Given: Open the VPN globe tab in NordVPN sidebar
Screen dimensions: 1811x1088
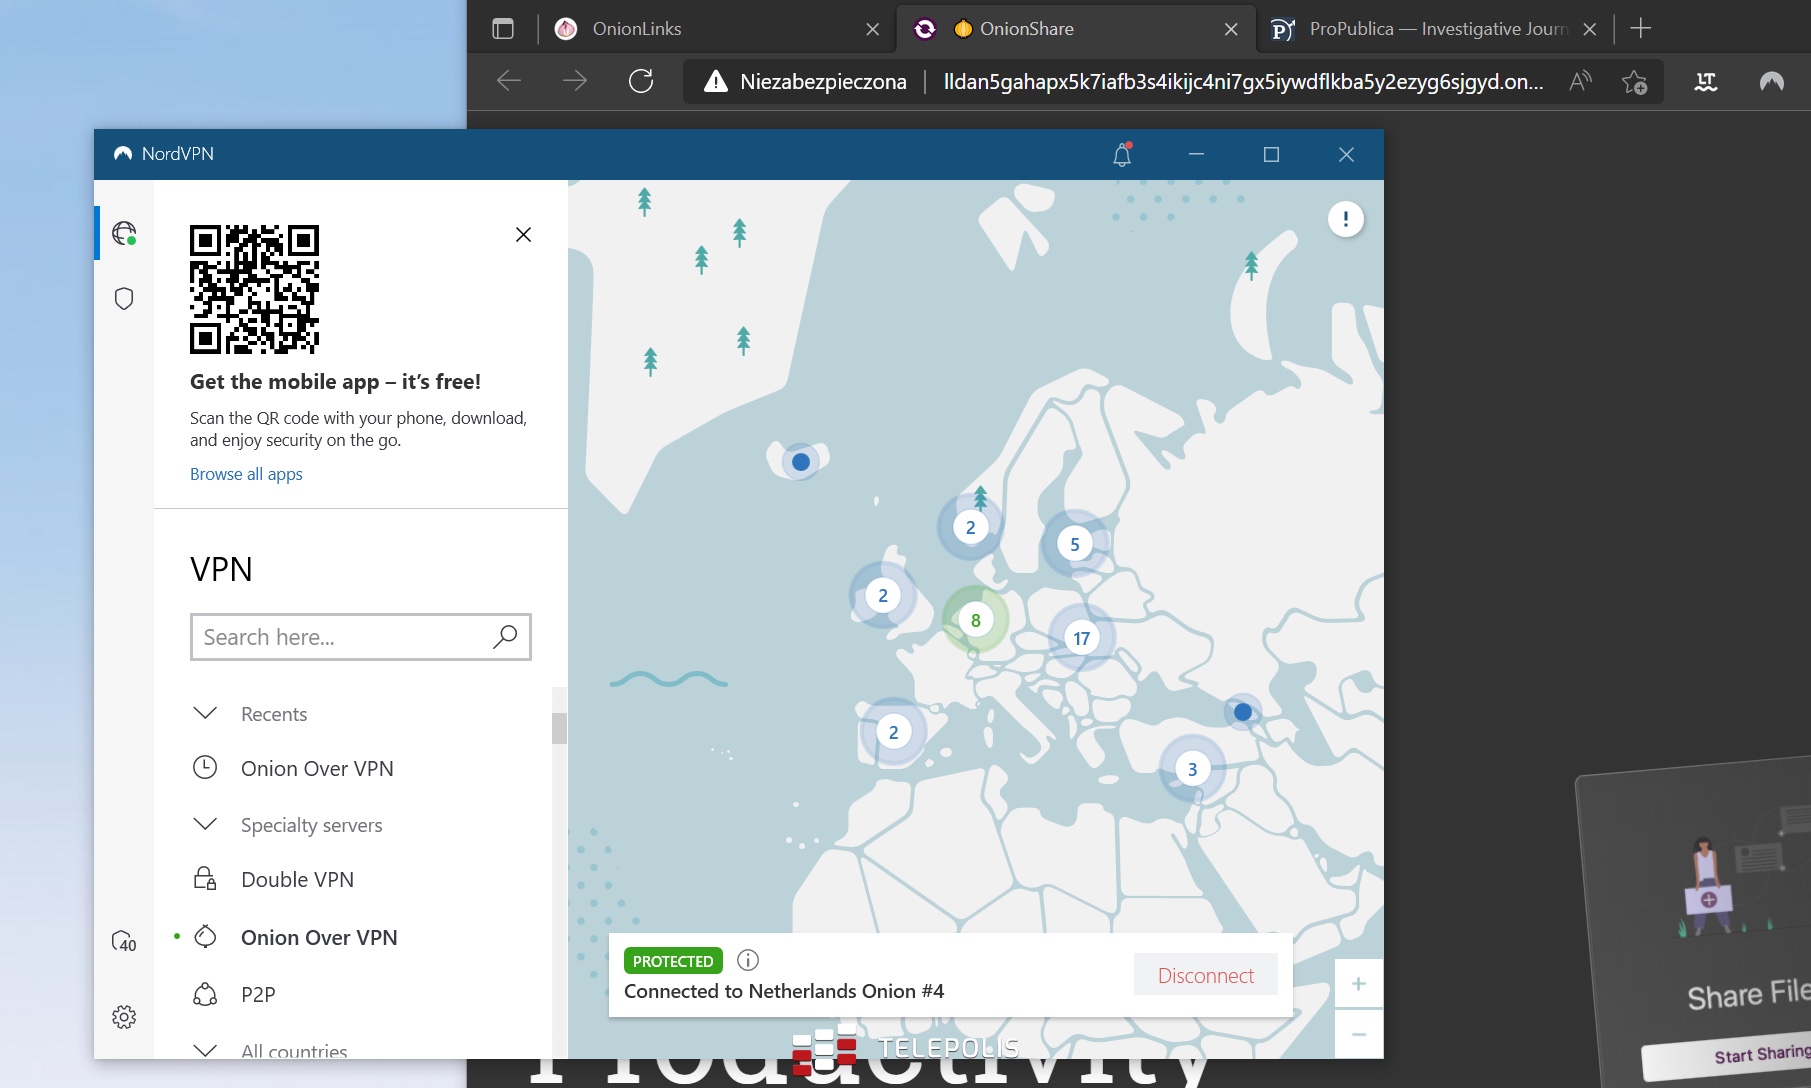Looking at the screenshot, I should (x=124, y=233).
